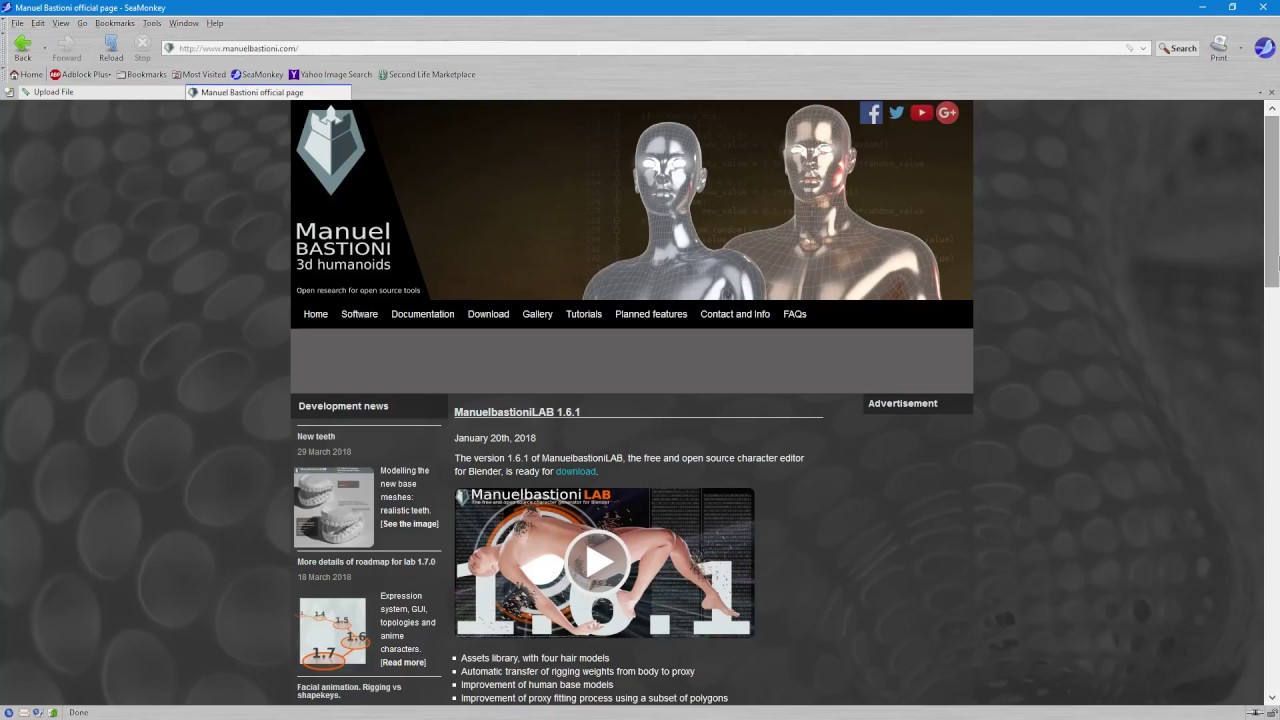Open the Help menu
Viewport: 1280px width, 720px height.
[x=215, y=23]
